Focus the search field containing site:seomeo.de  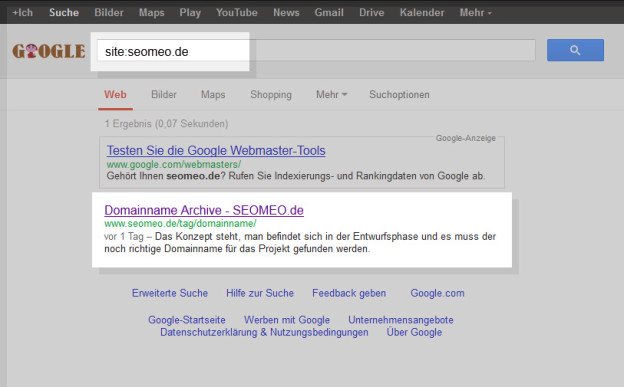pyautogui.click(x=316, y=51)
